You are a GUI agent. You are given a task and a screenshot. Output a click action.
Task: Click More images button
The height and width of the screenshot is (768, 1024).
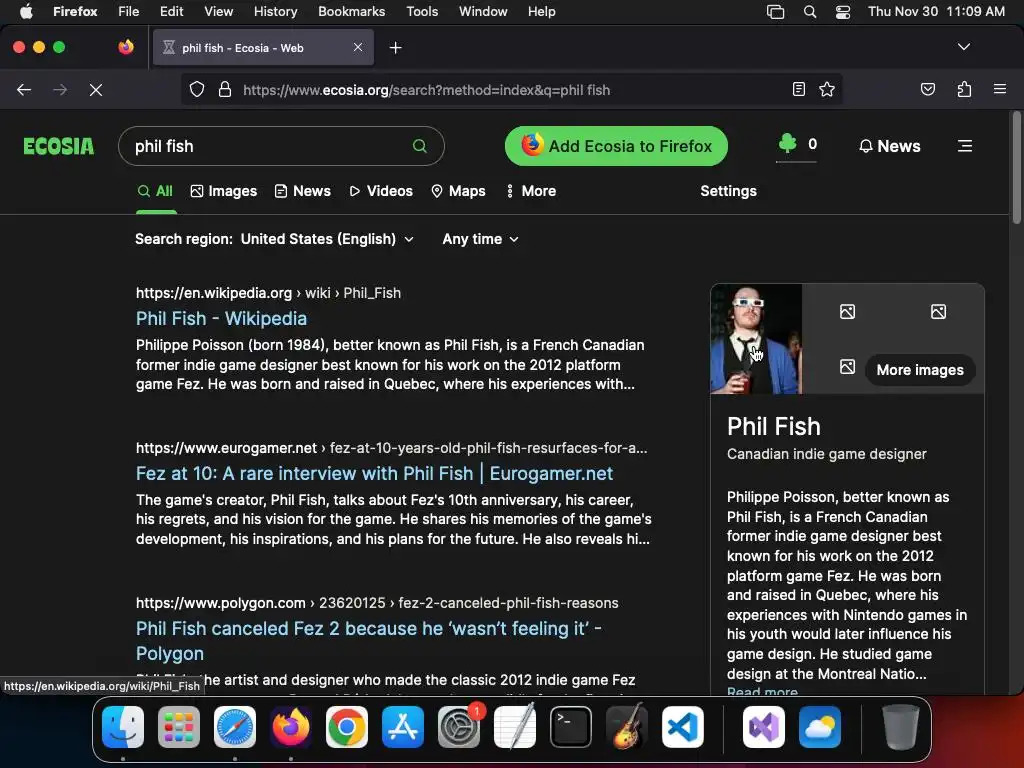tap(920, 370)
